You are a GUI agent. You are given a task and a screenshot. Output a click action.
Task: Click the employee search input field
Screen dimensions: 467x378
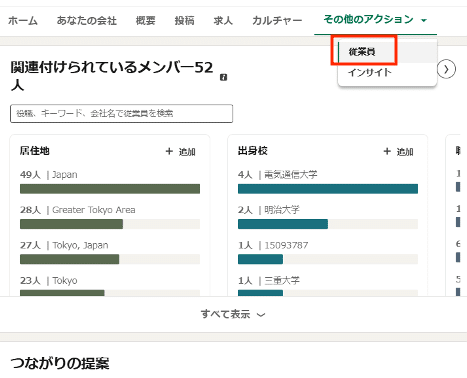(x=121, y=113)
